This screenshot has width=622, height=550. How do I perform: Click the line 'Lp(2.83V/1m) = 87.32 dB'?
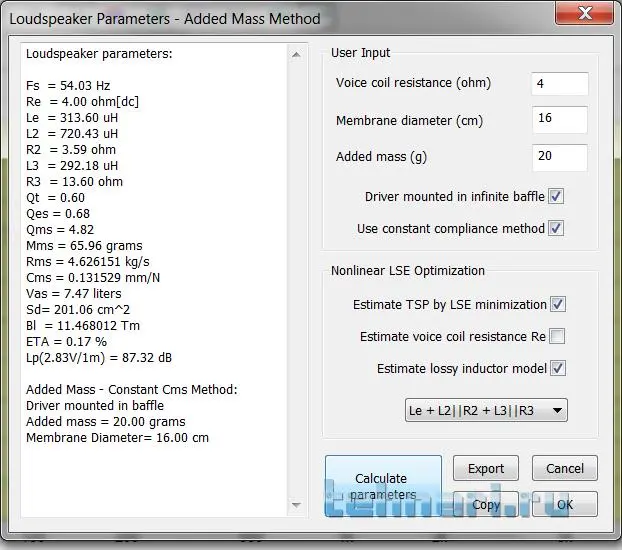(99, 358)
